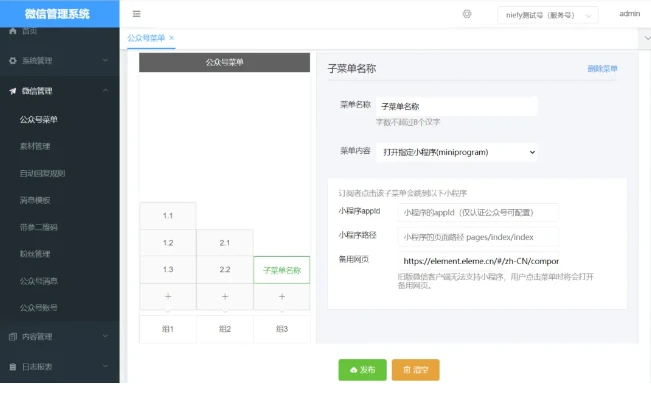Click the 系统管理 gear icon

pos(12,61)
